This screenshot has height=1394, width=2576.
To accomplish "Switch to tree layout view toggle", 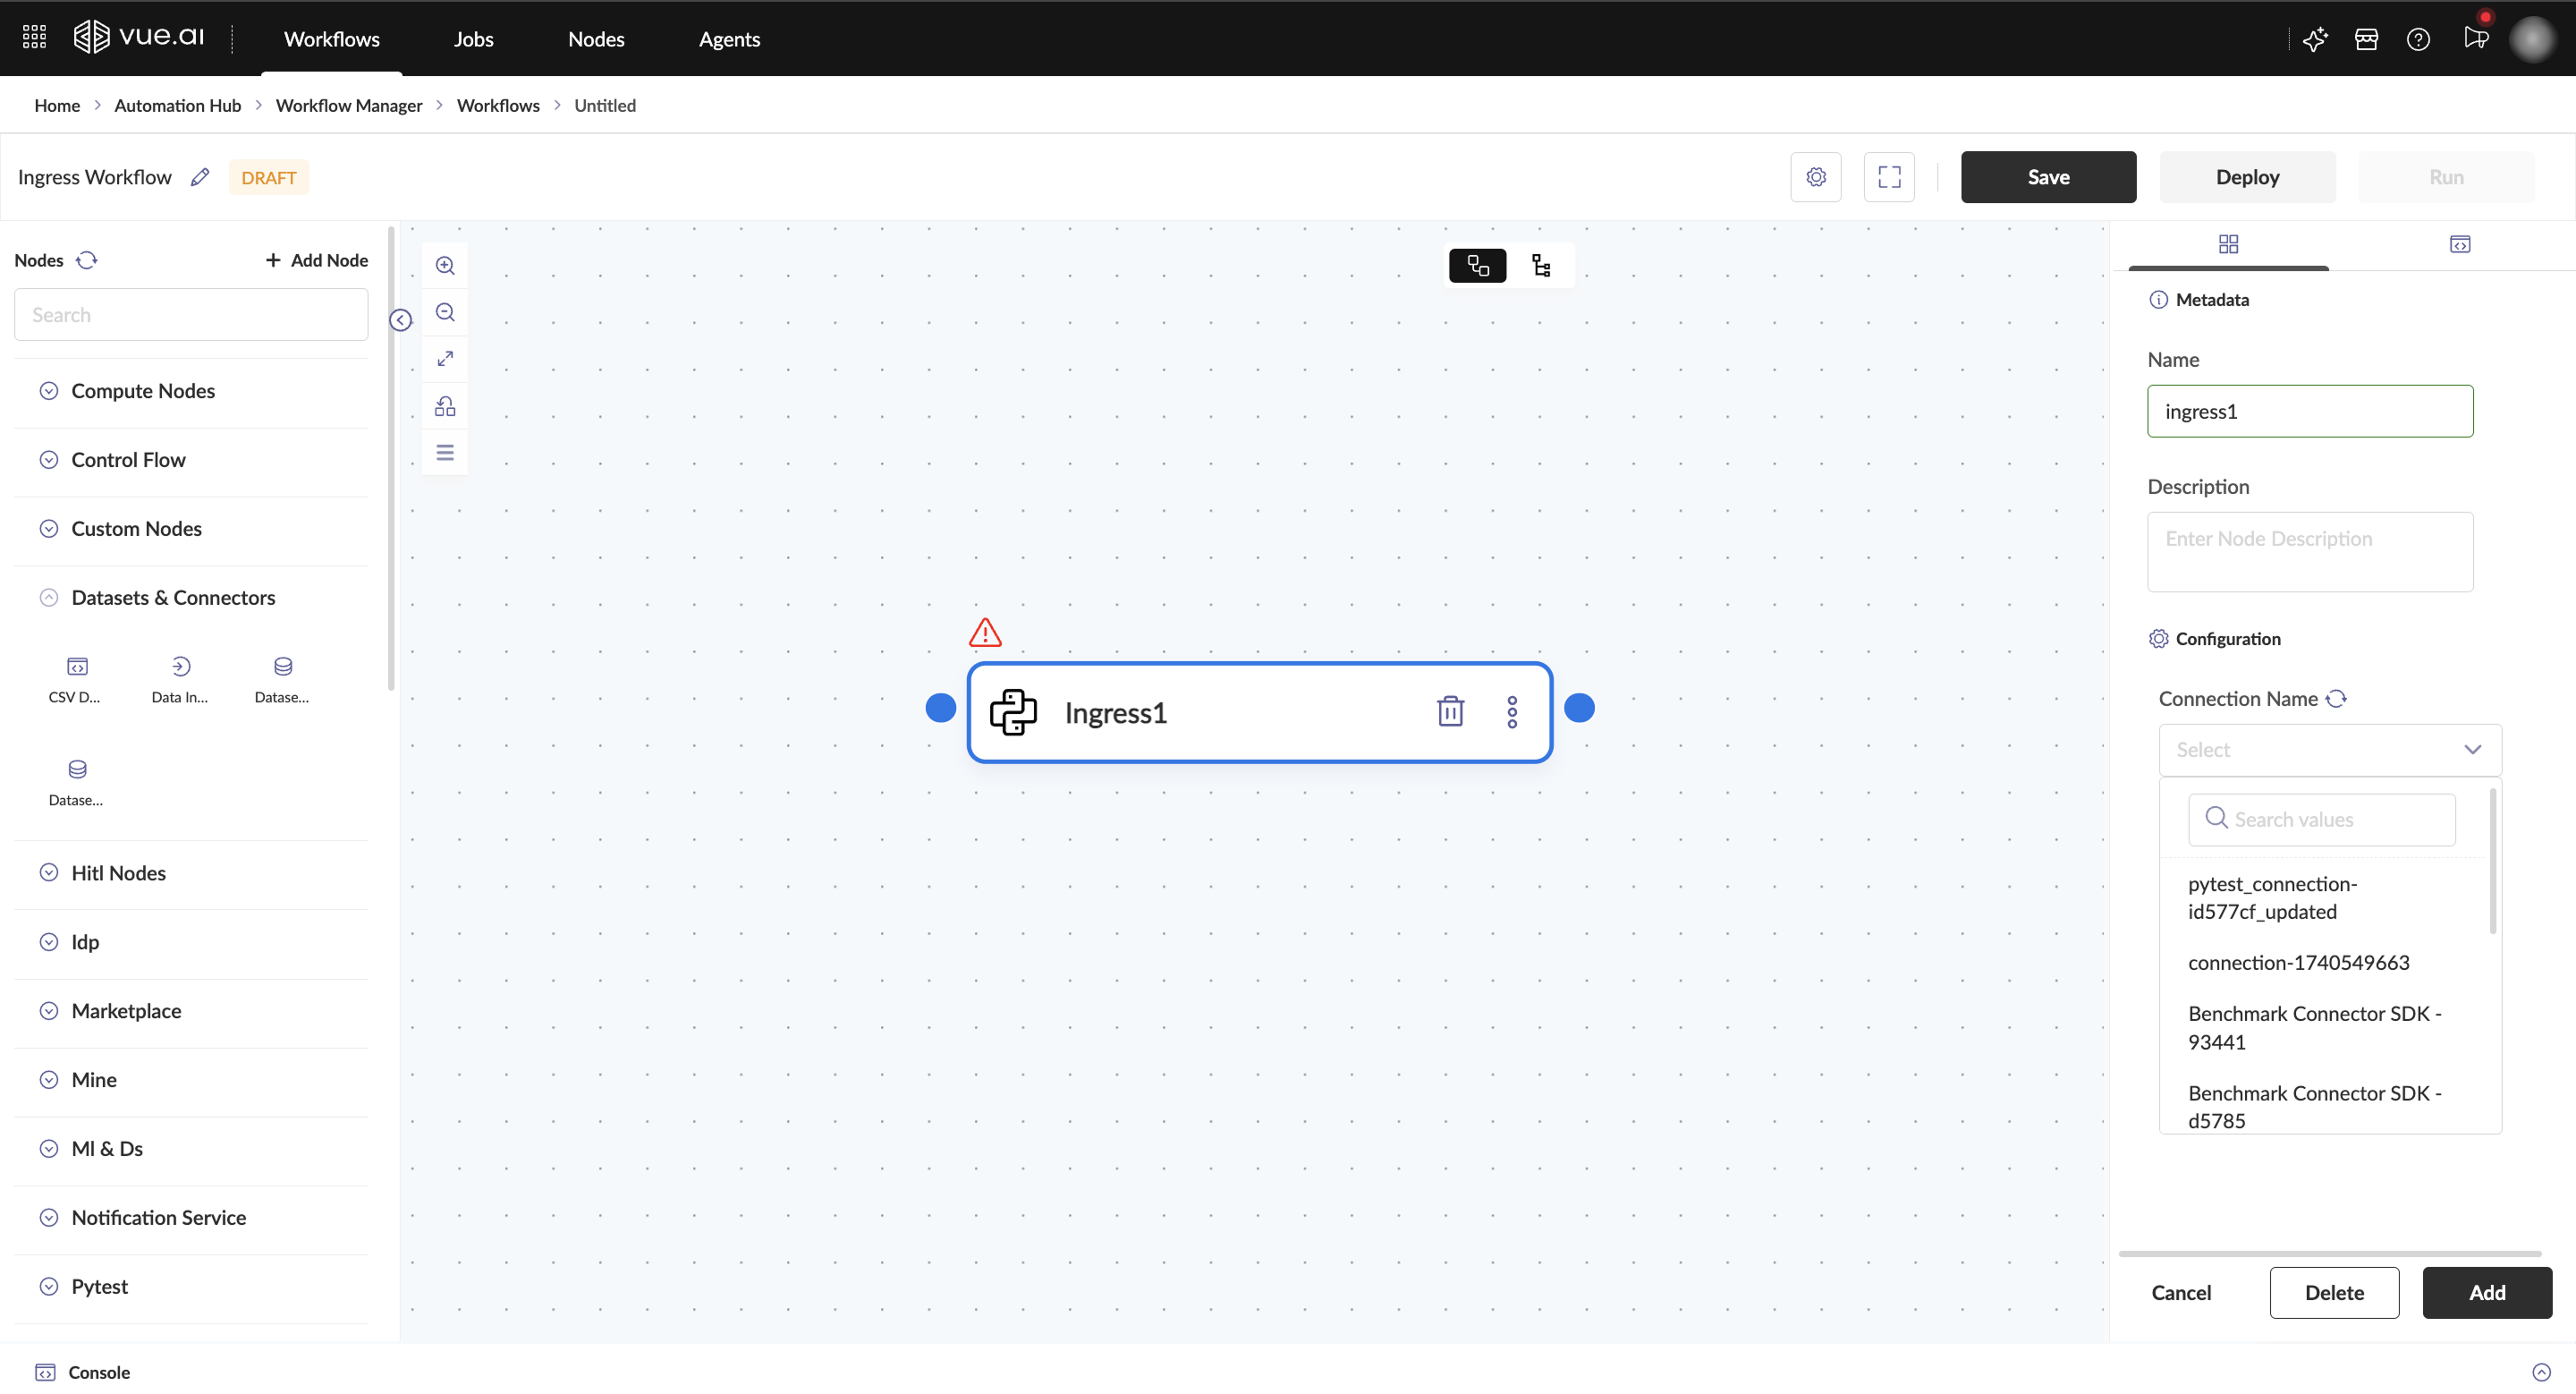I will pyautogui.click(x=1541, y=266).
